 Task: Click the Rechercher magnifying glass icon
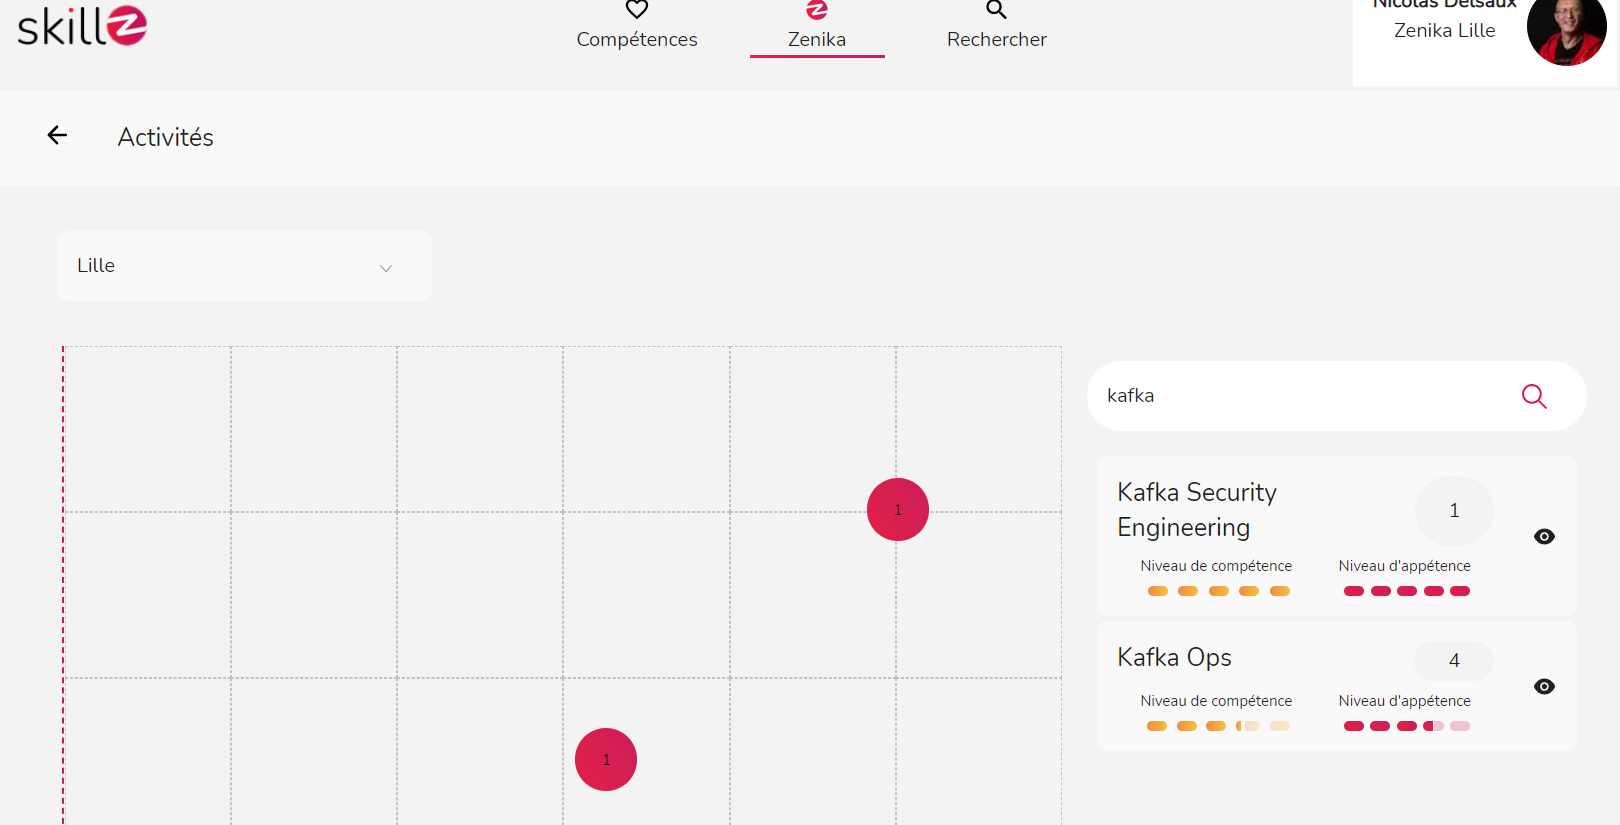click(x=996, y=10)
